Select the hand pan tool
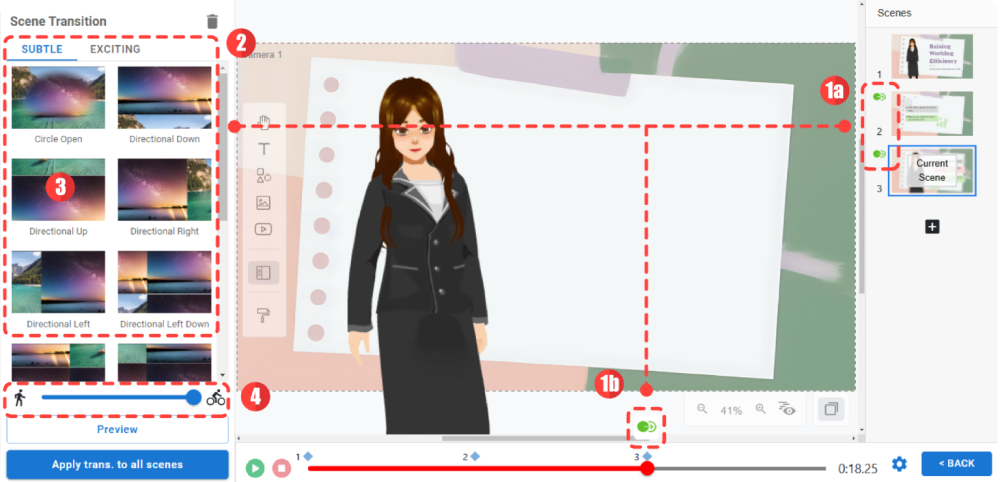Screen dimensions: 1000x482 pos(263,121)
